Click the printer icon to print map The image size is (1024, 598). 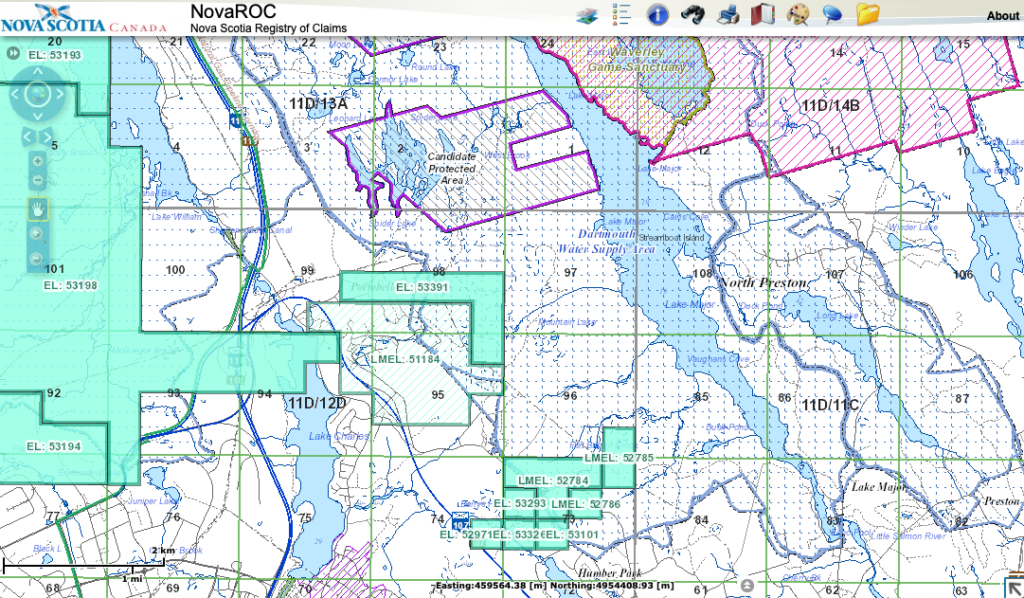tap(728, 14)
